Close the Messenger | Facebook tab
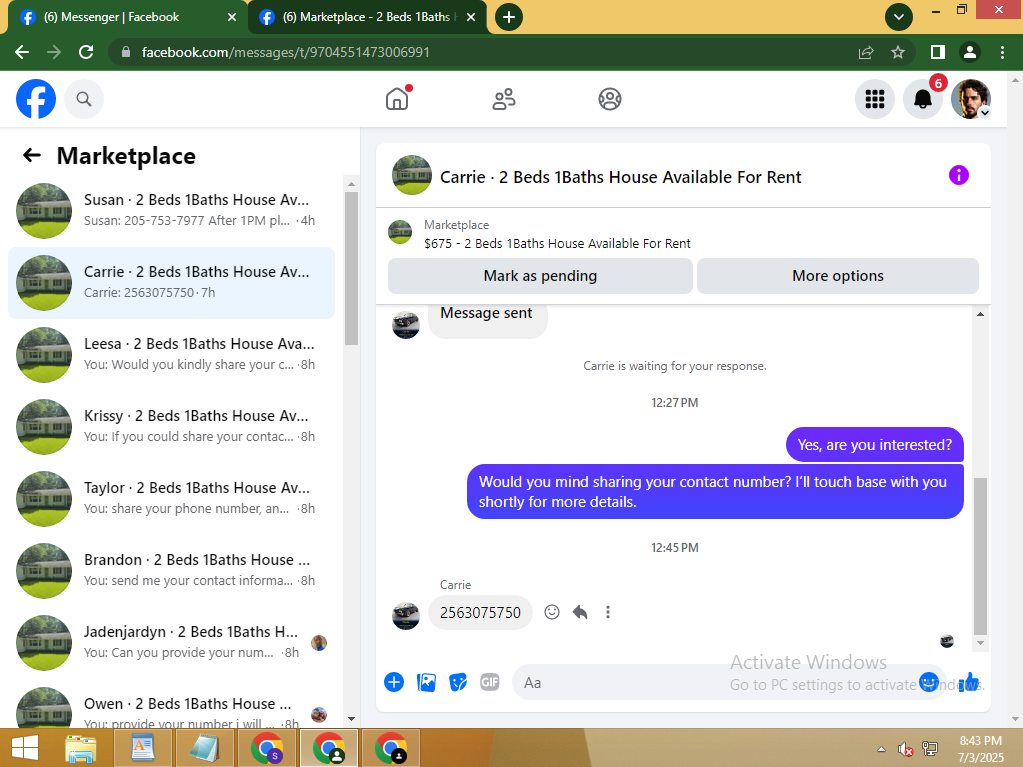This screenshot has width=1023, height=767. pyautogui.click(x=232, y=18)
